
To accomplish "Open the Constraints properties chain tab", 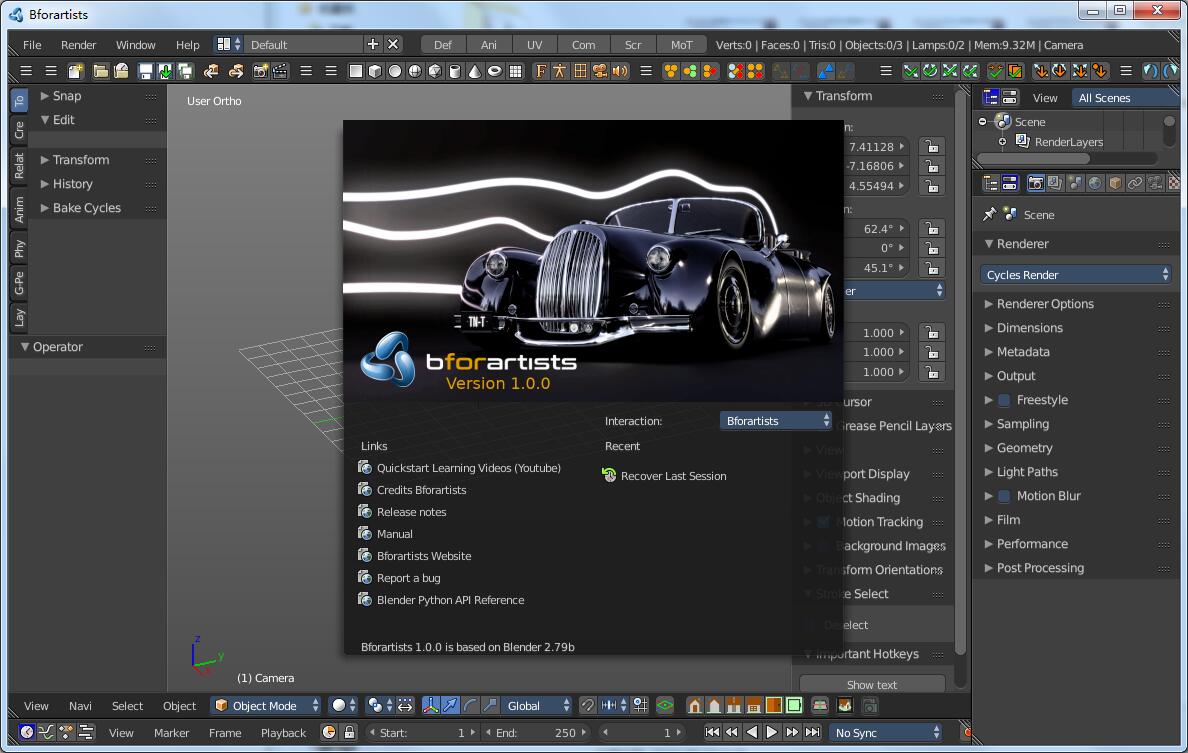I will pyautogui.click(x=1134, y=183).
